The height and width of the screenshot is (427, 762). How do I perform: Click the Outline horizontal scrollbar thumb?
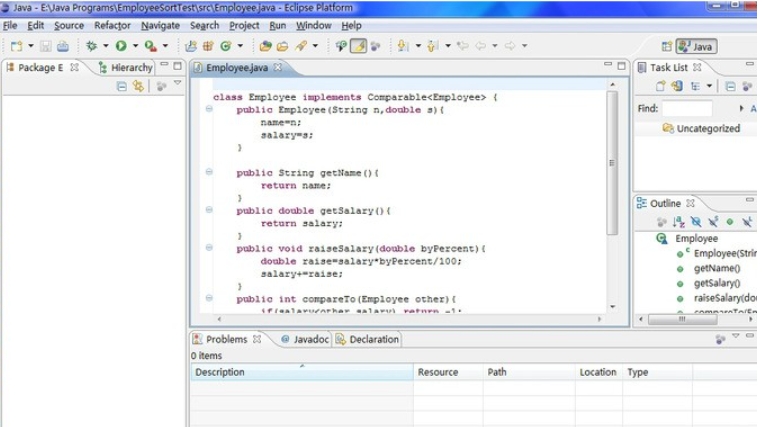click(x=682, y=319)
